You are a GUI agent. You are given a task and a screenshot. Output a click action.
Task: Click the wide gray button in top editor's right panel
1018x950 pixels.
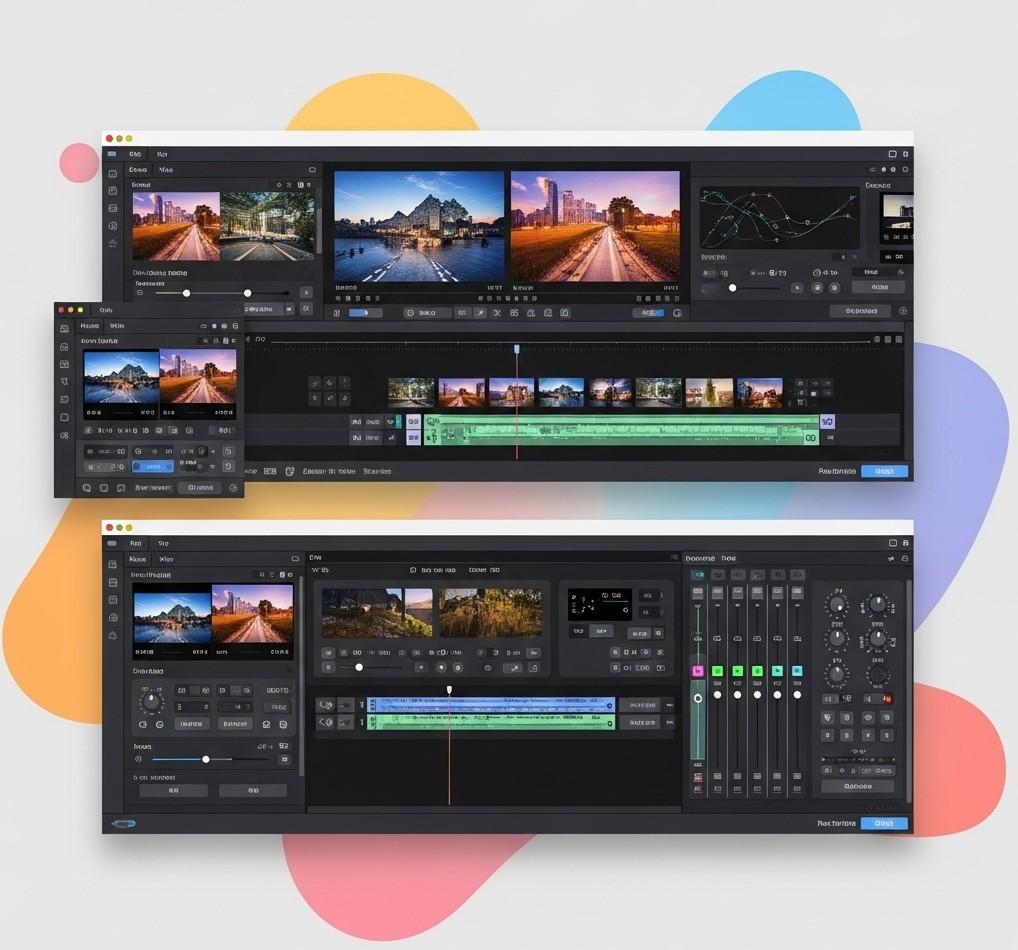pos(861,311)
